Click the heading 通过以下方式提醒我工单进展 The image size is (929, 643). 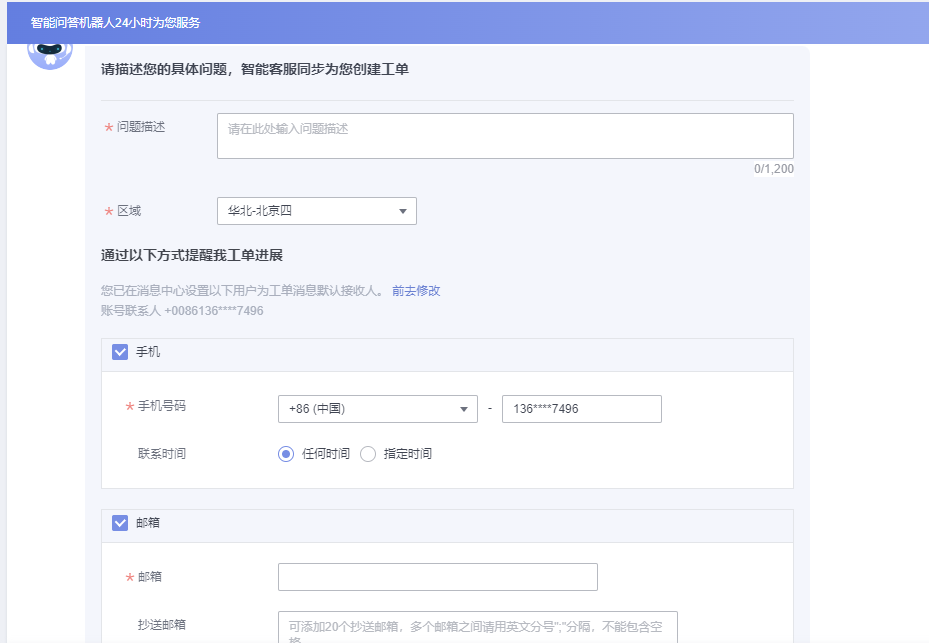[x=192, y=255]
